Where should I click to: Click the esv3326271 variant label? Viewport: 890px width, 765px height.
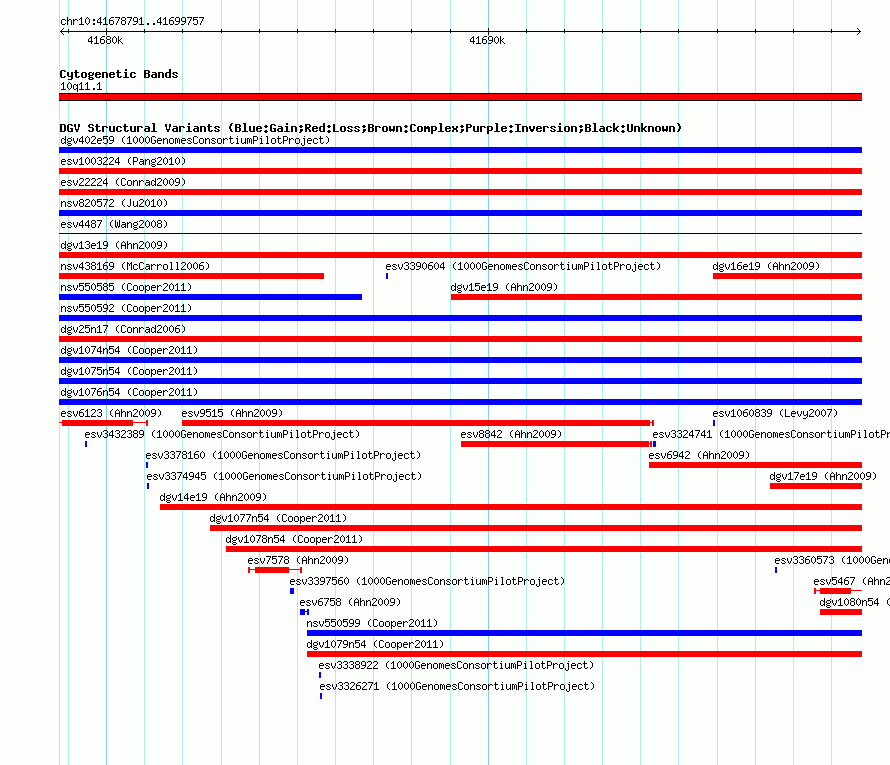[x=457, y=686]
